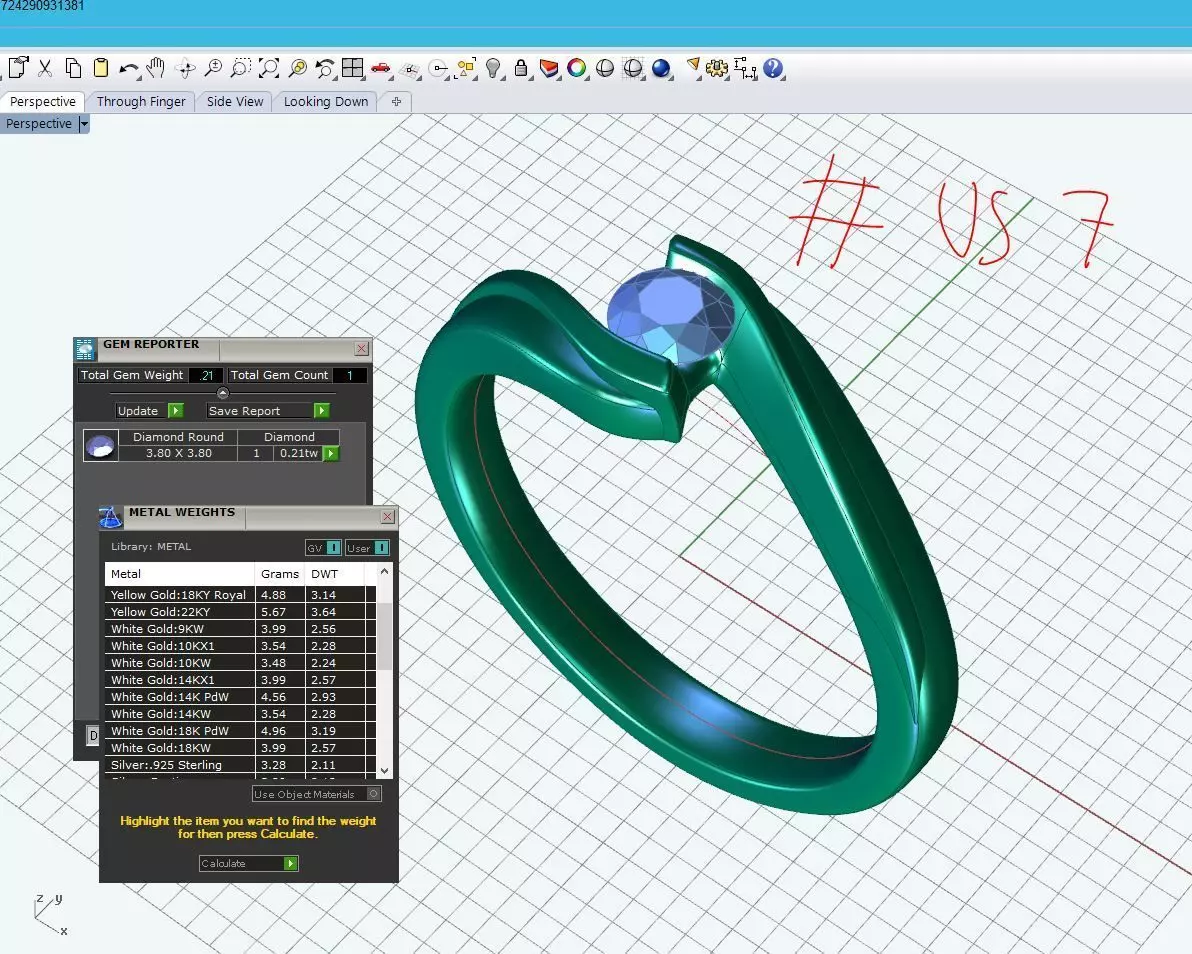The image size is (1192, 954).
Task: Click the Undo view change icon
Action: (325, 68)
